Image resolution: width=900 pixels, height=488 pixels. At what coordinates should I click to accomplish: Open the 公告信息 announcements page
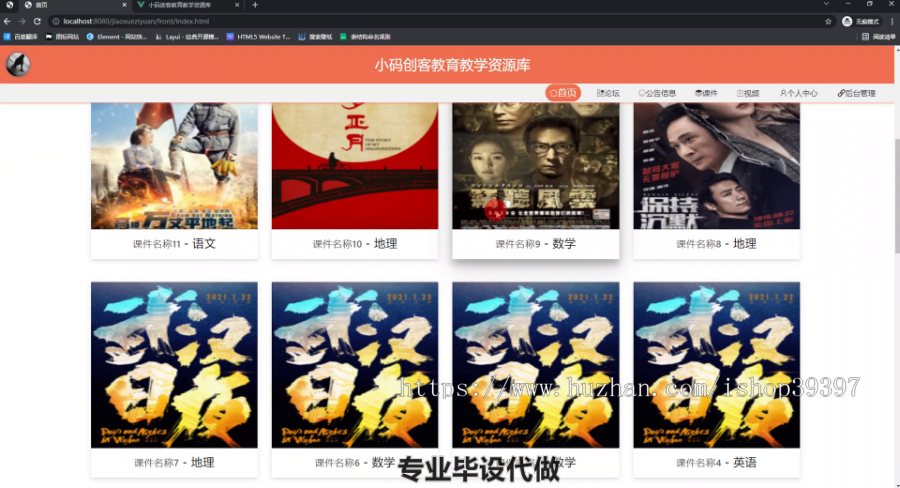pyautogui.click(x=657, y=93)
